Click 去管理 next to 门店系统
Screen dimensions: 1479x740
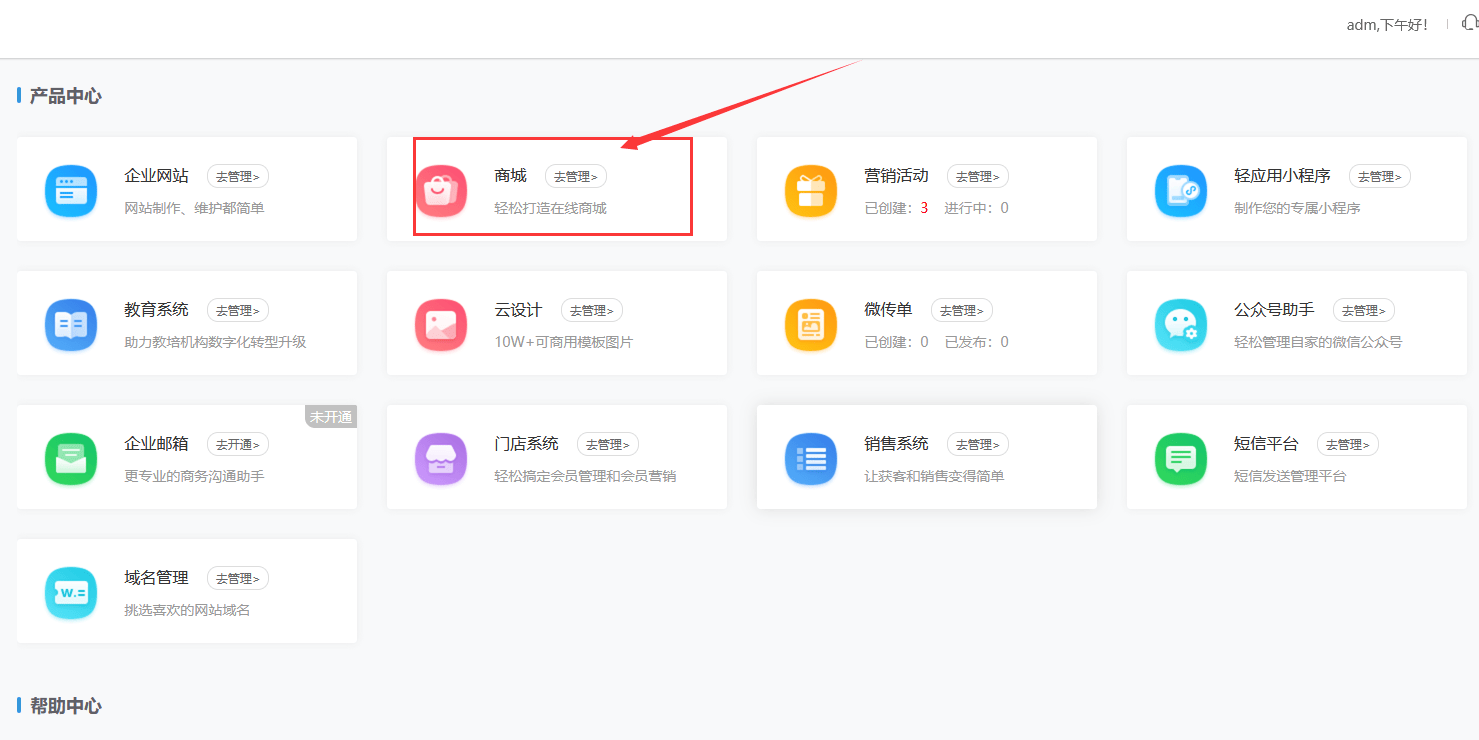tap(608, 444)
